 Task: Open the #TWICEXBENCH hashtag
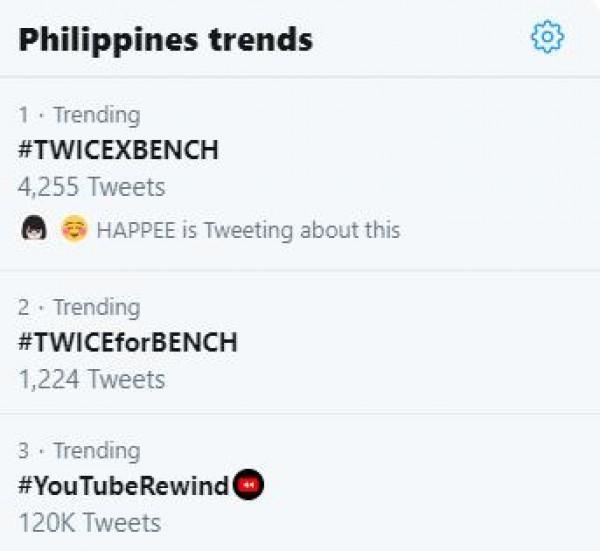point(118,150)
